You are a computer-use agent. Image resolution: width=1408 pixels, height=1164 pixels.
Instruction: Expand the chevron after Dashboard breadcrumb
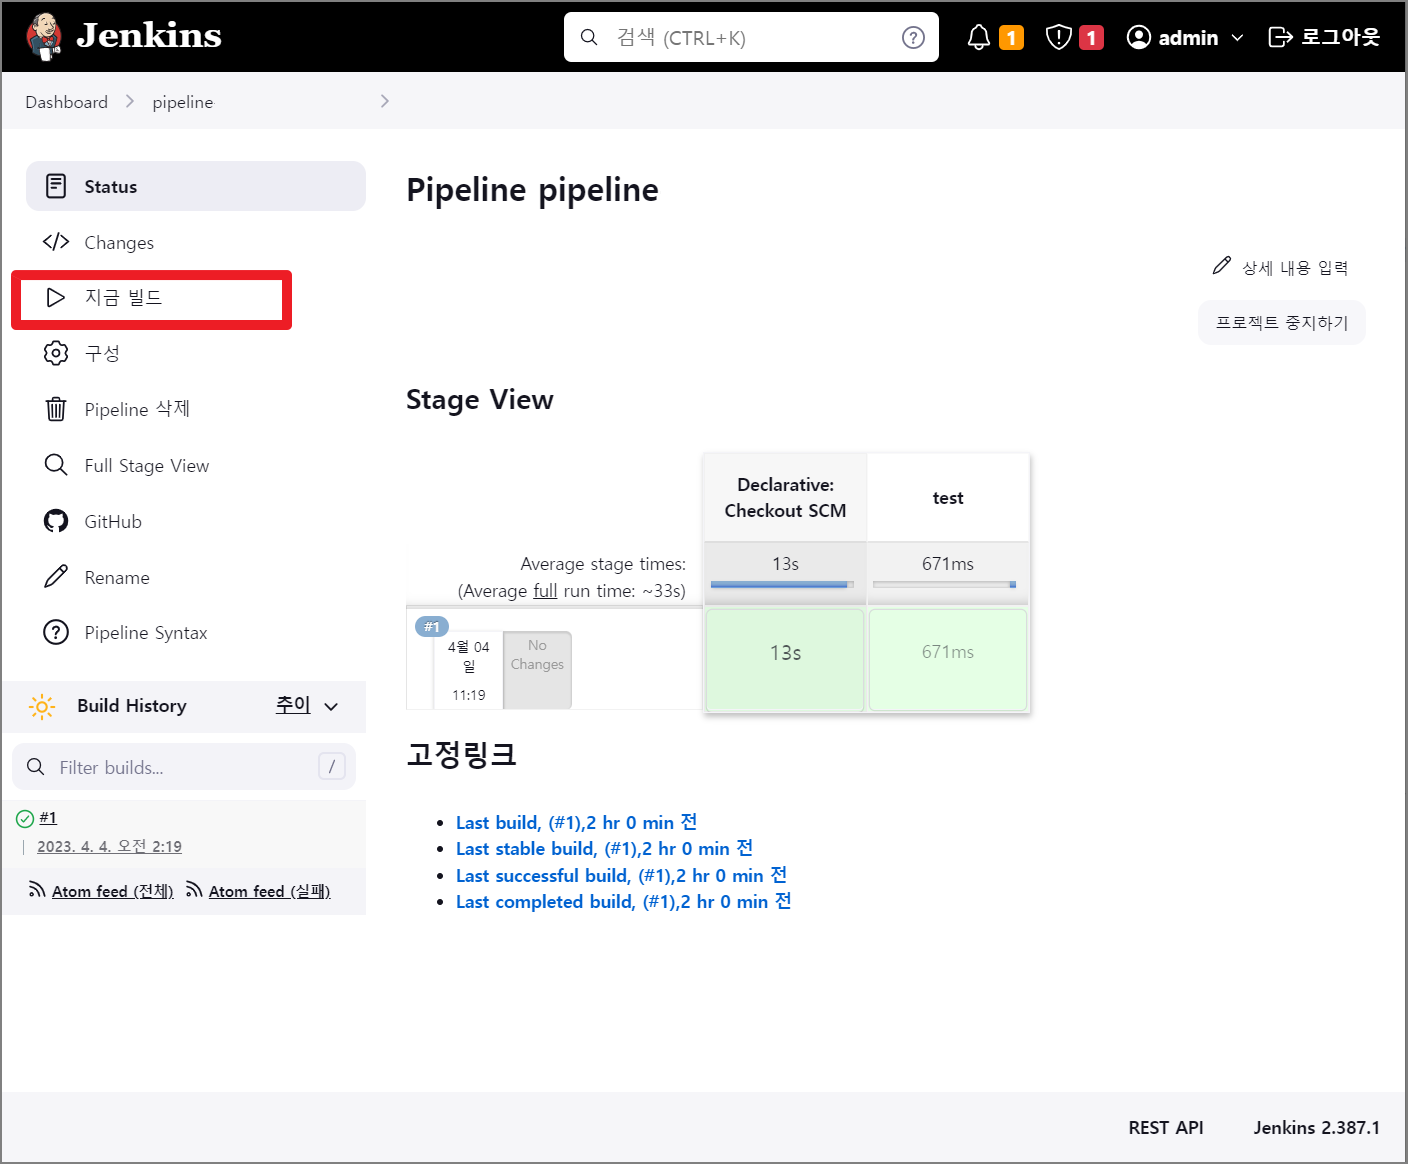(x=130, y=101)
